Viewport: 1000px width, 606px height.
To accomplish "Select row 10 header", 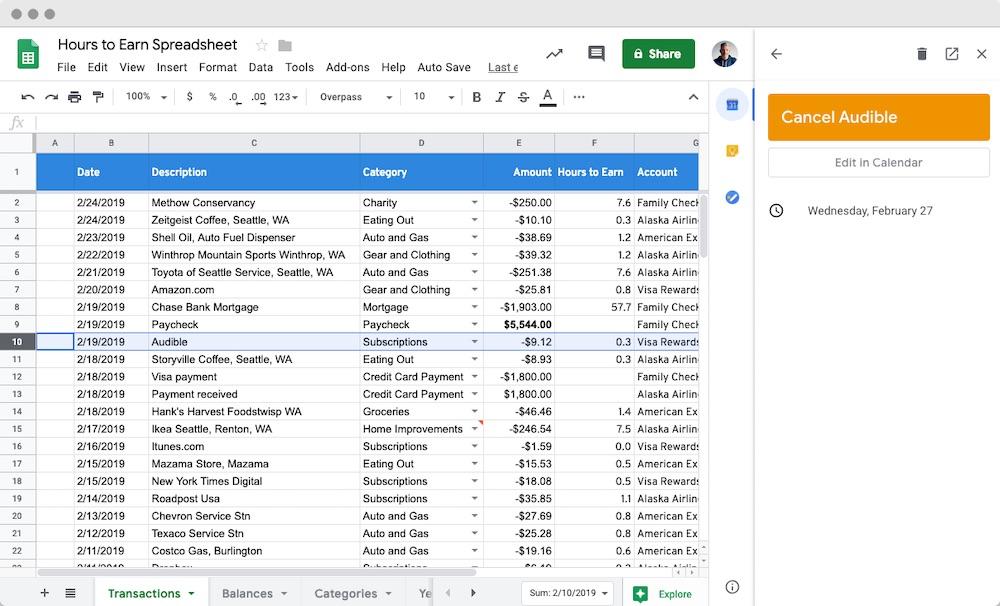I will [17, 342].
